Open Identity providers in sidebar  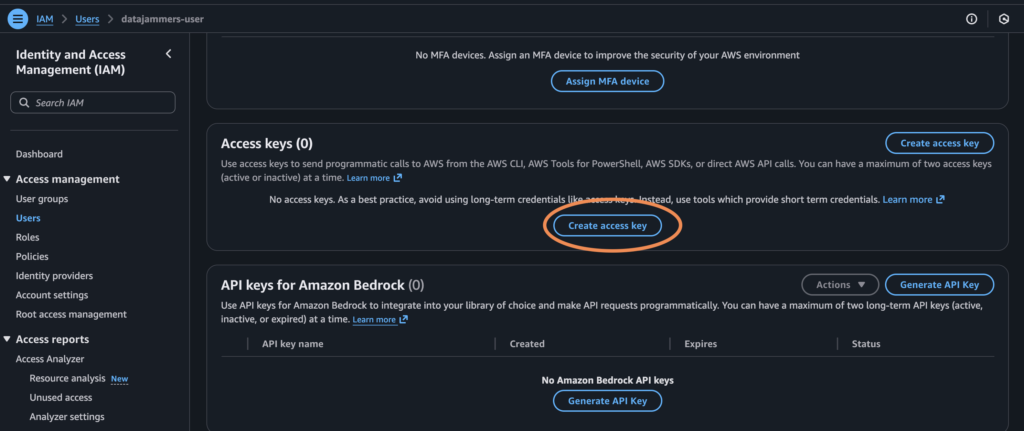pos(54,276)
